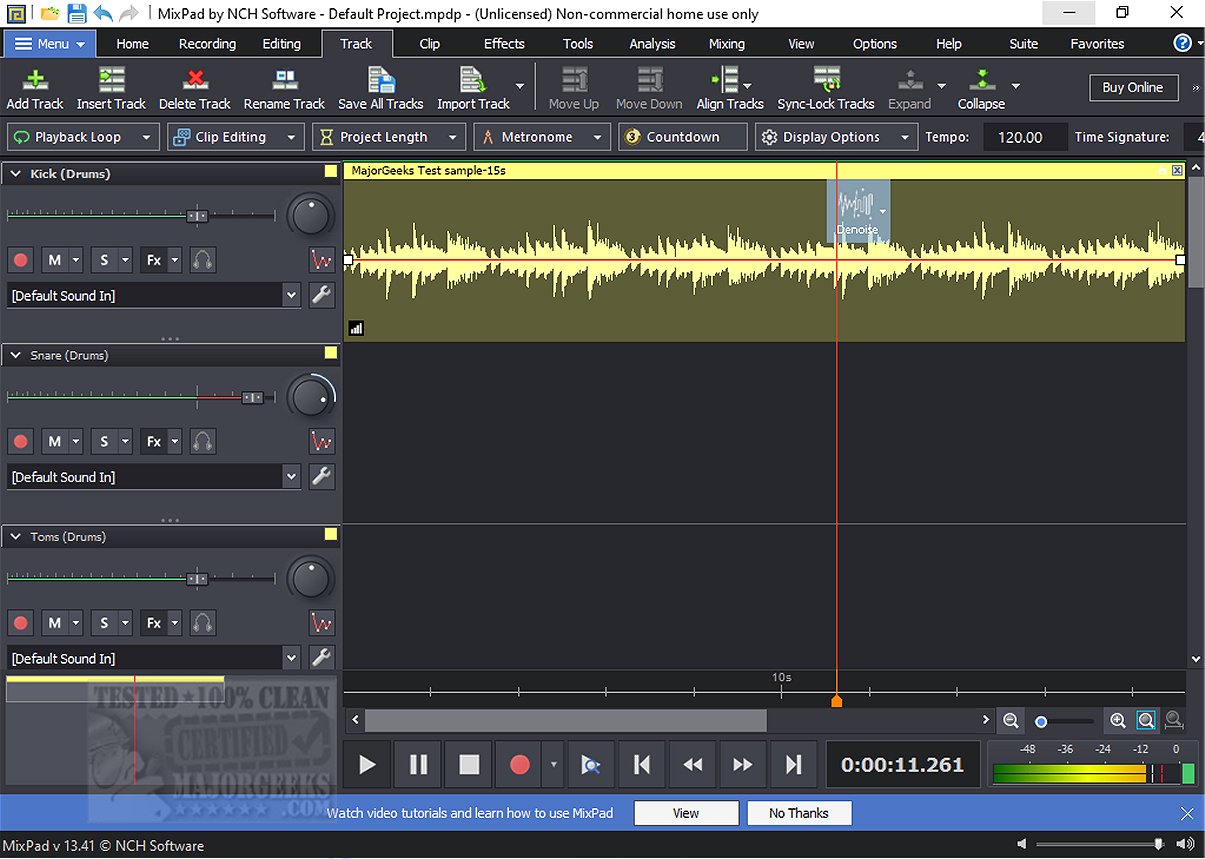This screenshot has height=859, width=1205.
Task: Click No Thanks on tutorial banner
Action: (x=798, y=813)
